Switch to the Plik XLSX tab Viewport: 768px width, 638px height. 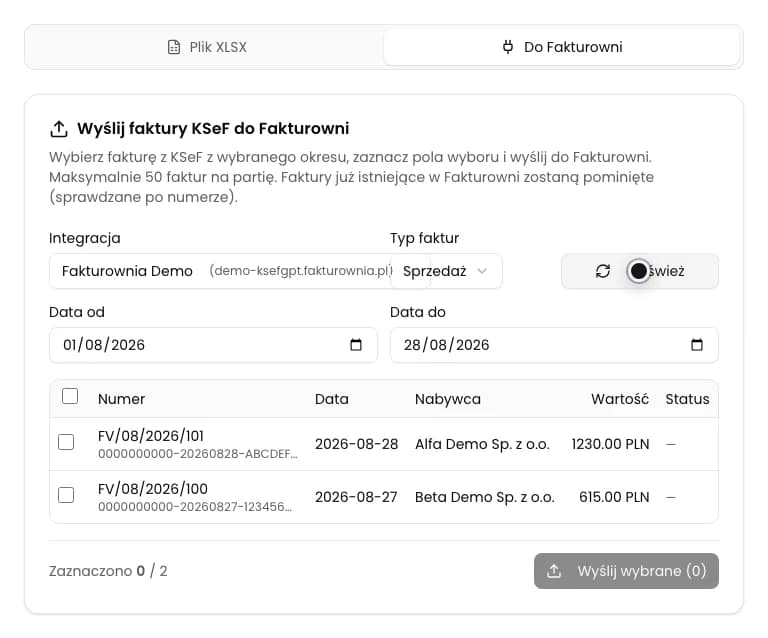(206, 47)
